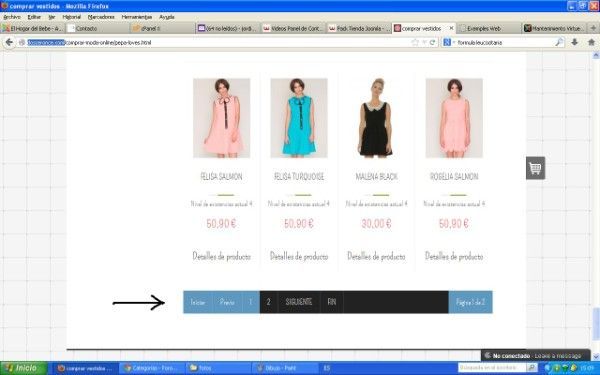Select page 1 in pagination

(251, 302)
